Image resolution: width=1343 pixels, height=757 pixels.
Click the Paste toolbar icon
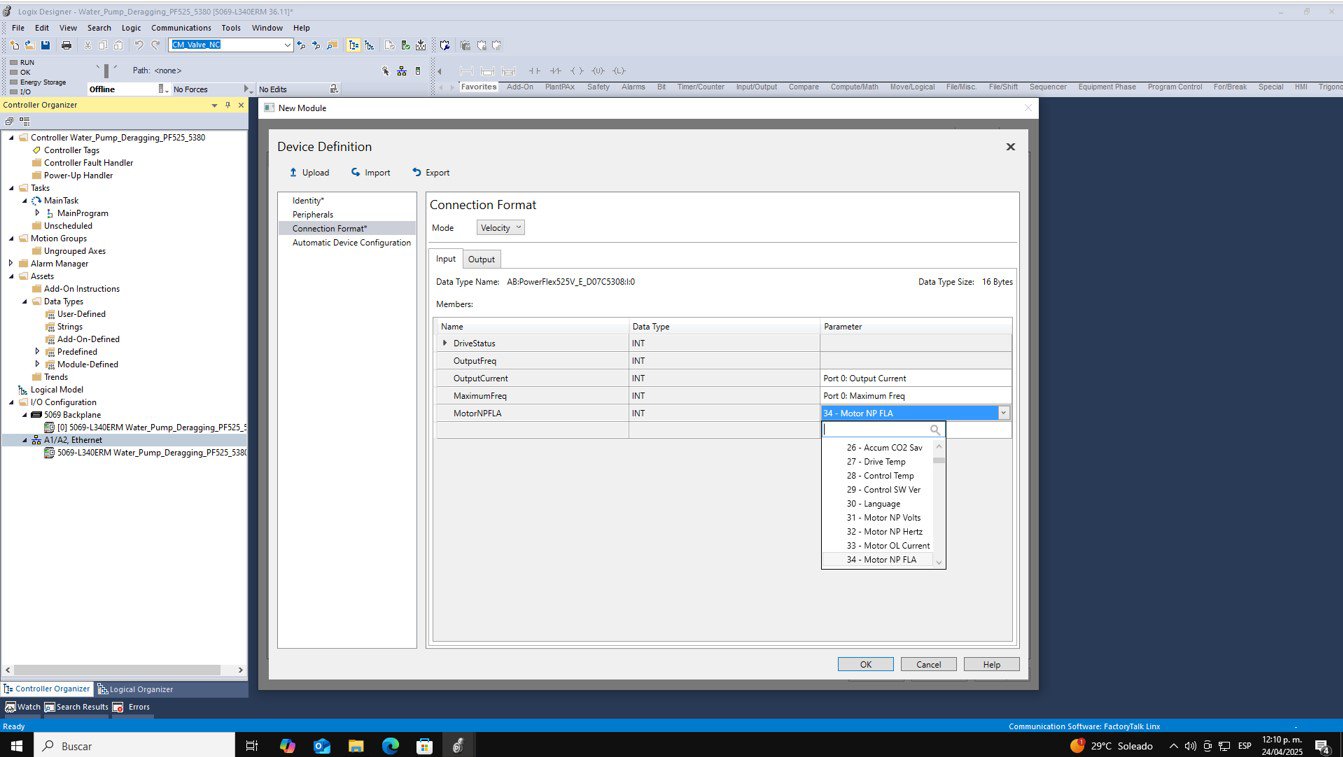(118, 45)
